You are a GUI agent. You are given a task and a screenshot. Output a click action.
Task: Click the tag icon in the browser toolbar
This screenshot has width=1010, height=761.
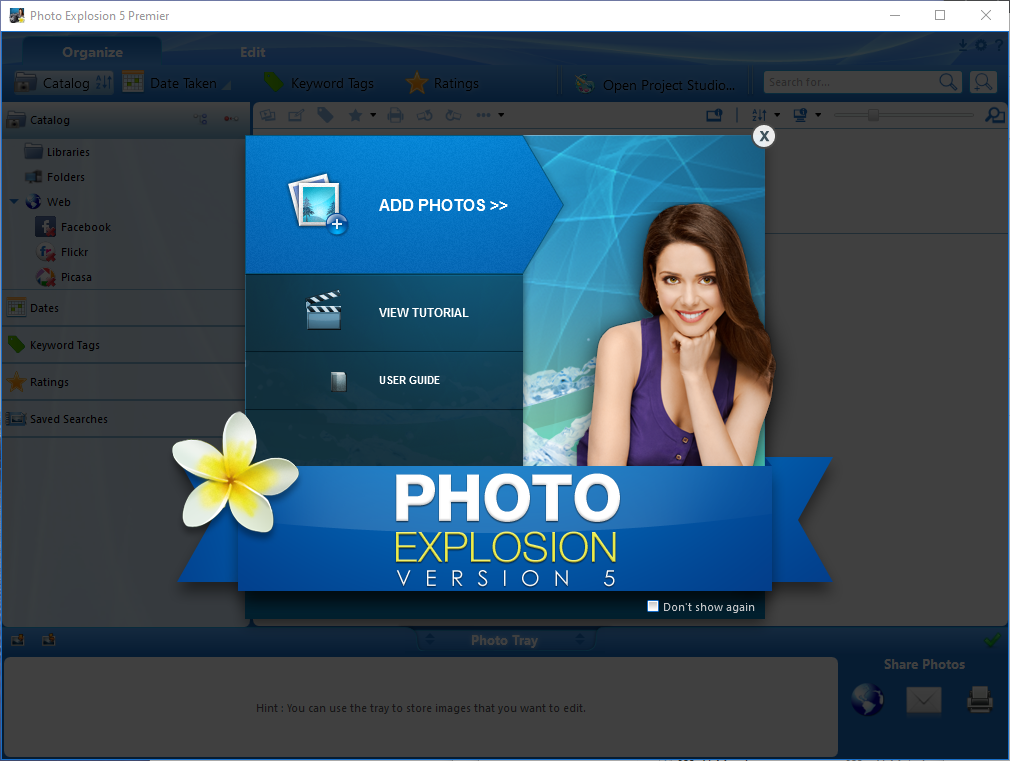point(325,115)
